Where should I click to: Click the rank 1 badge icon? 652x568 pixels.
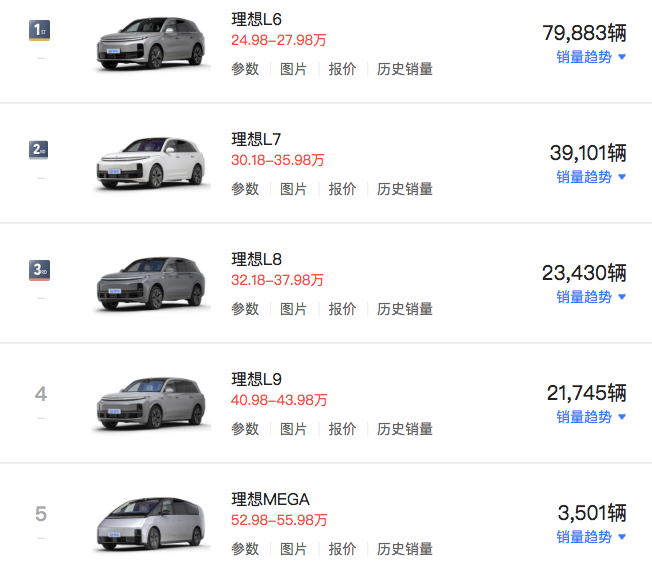point(40,31)
